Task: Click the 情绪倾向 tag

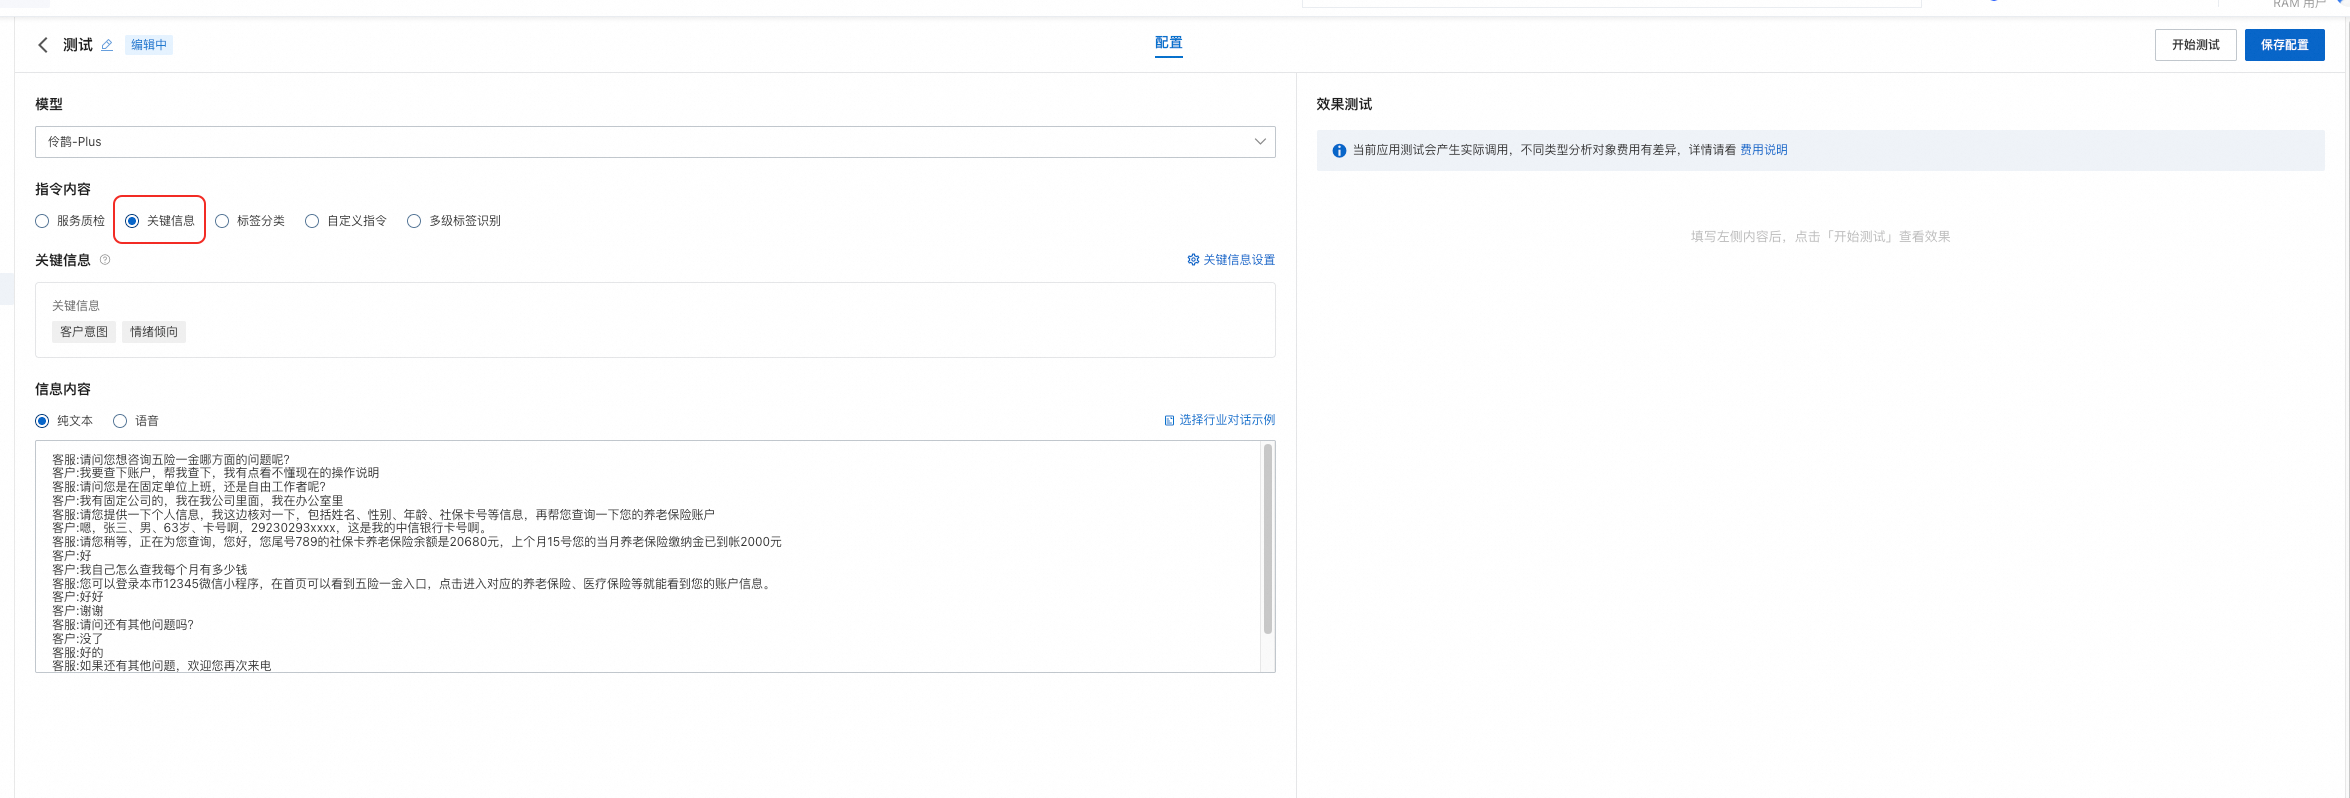Action: point(154,332)
